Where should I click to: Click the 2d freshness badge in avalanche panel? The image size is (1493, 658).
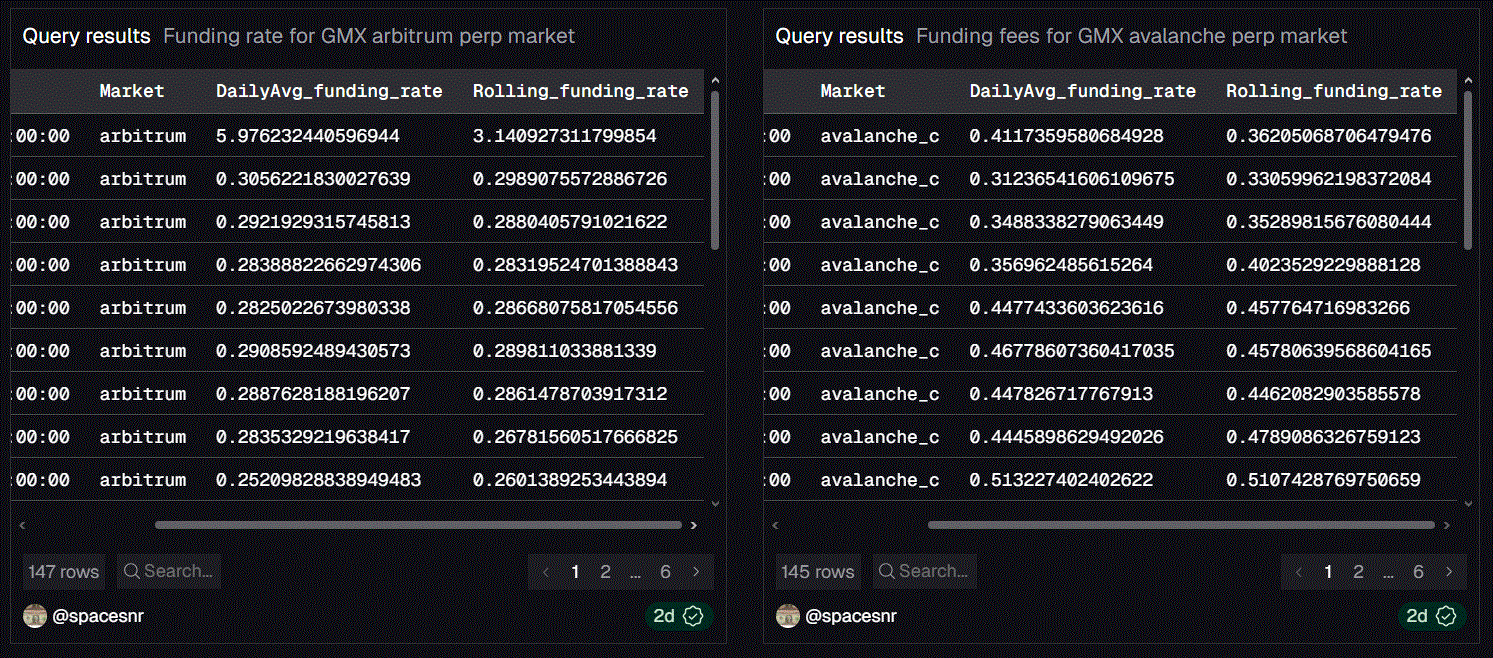click(x=1432, y=616)
